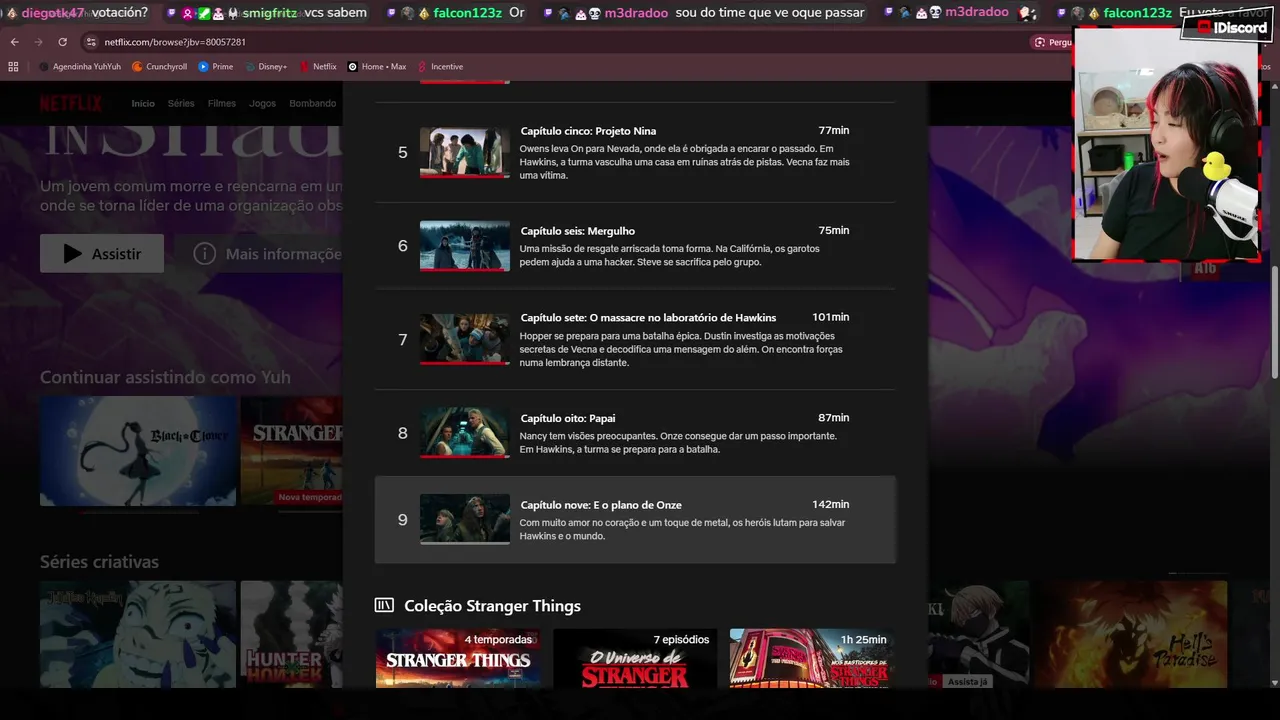Click the Mais informações button
This screenshot has height=720, width=1280.
click(x=258, y=254)
